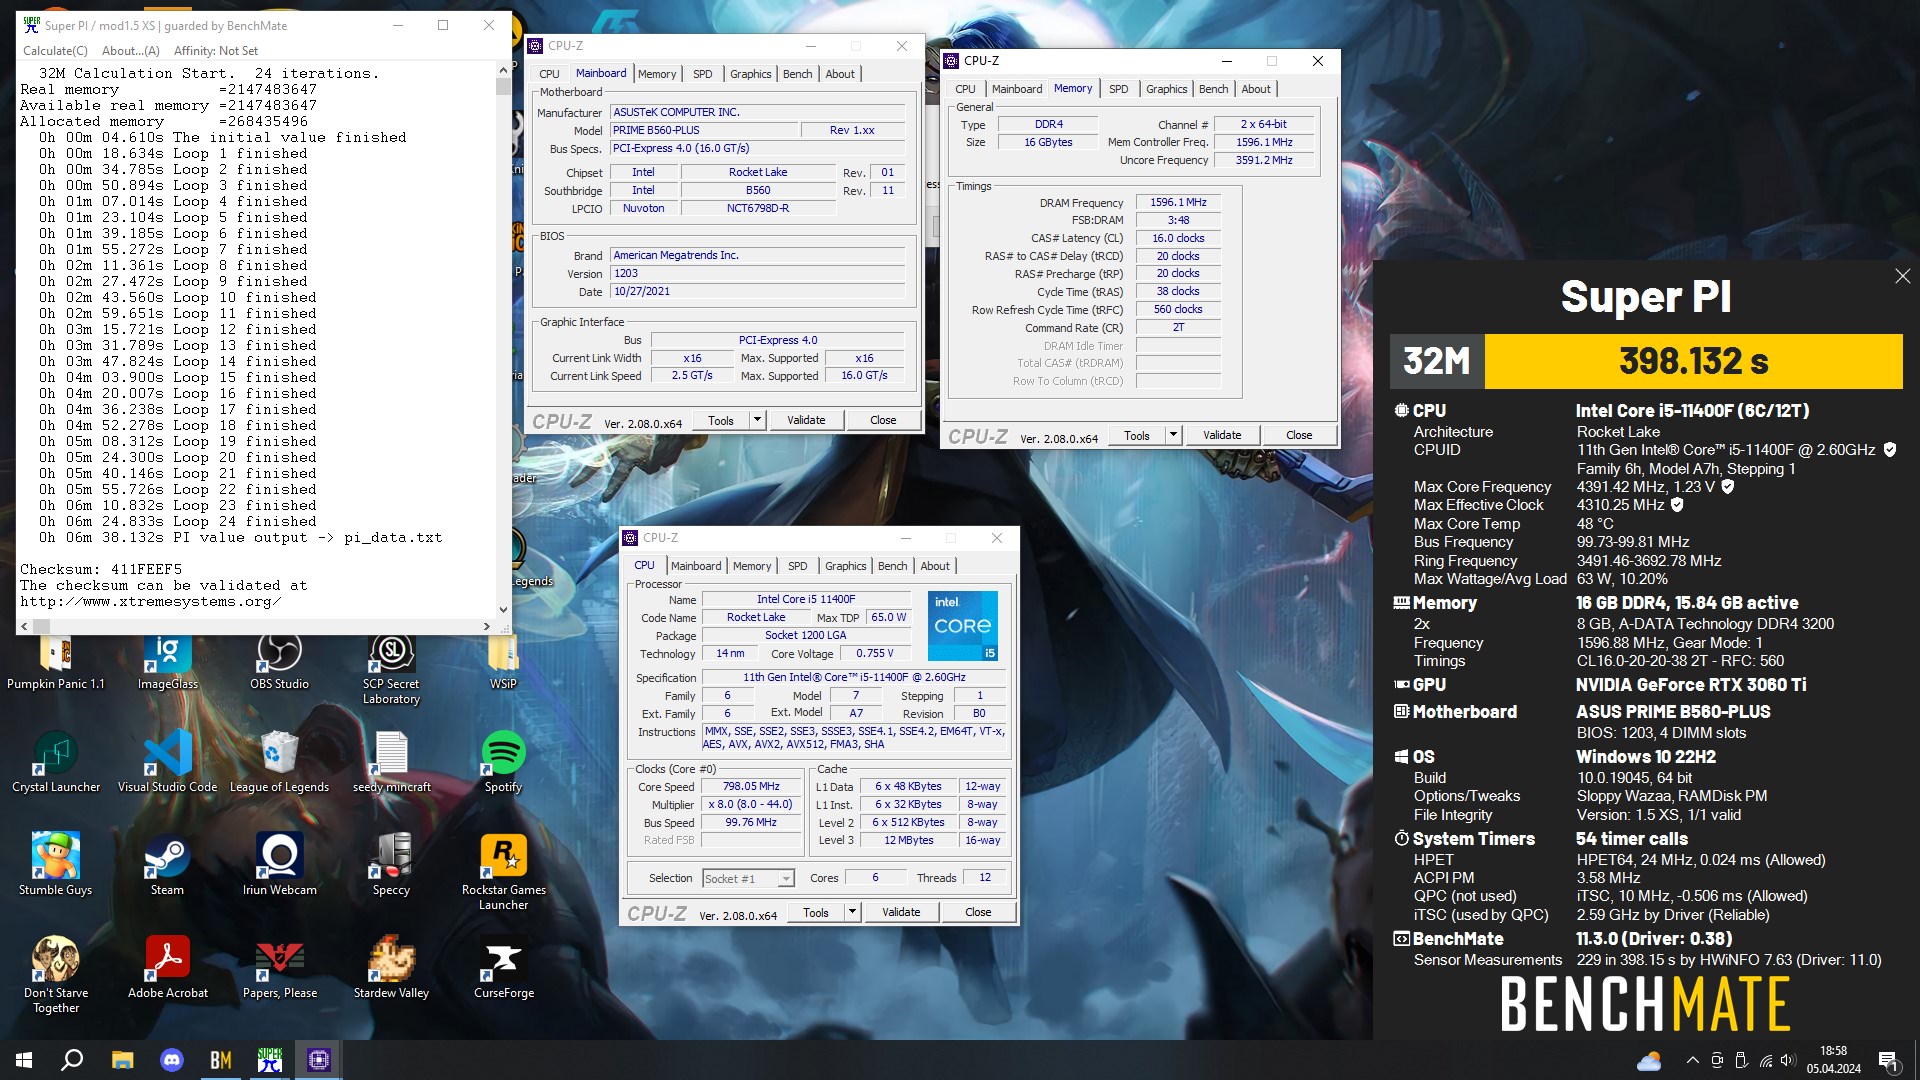Viewport: 1920px width, 1080px height.
Task: Select the CPU-Z taskbar icon
Action: pyautogui.click(x=319, y=1060)
